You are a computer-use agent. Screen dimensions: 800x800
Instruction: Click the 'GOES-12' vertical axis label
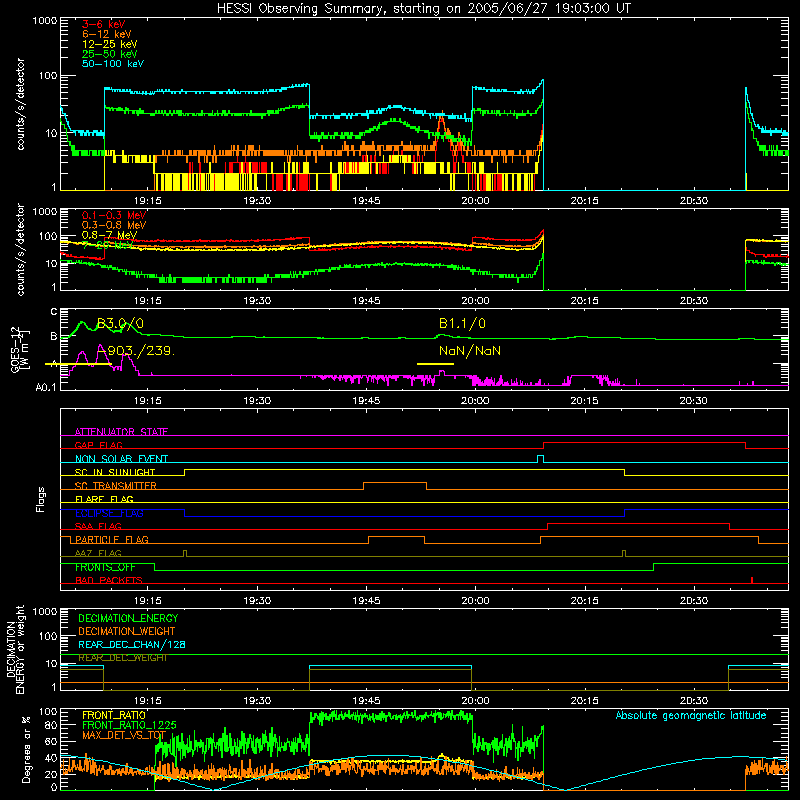[15, 349]
